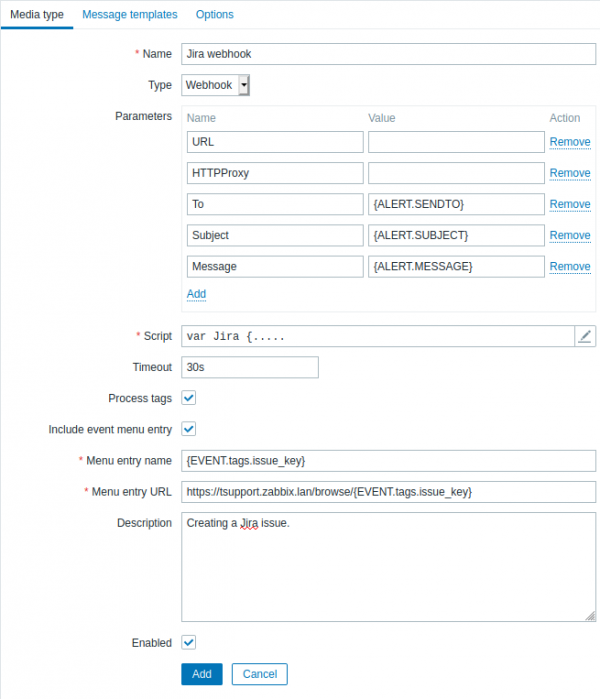Open the Options tab
Viewport: 600px width, 699px height.
[x=214, y=15]
